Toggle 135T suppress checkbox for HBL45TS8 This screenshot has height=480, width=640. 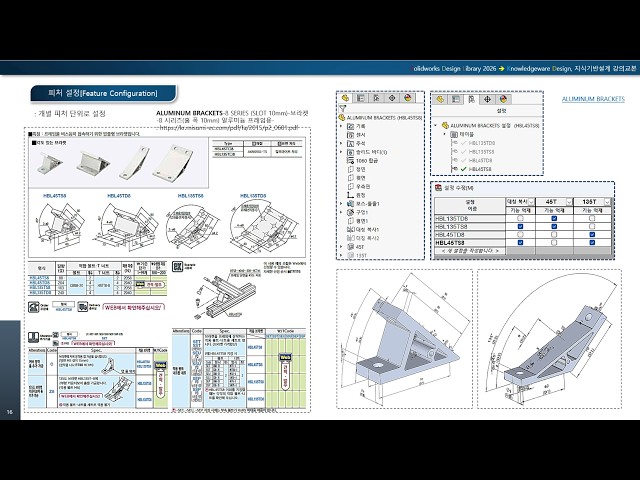(x=592, y=242)
